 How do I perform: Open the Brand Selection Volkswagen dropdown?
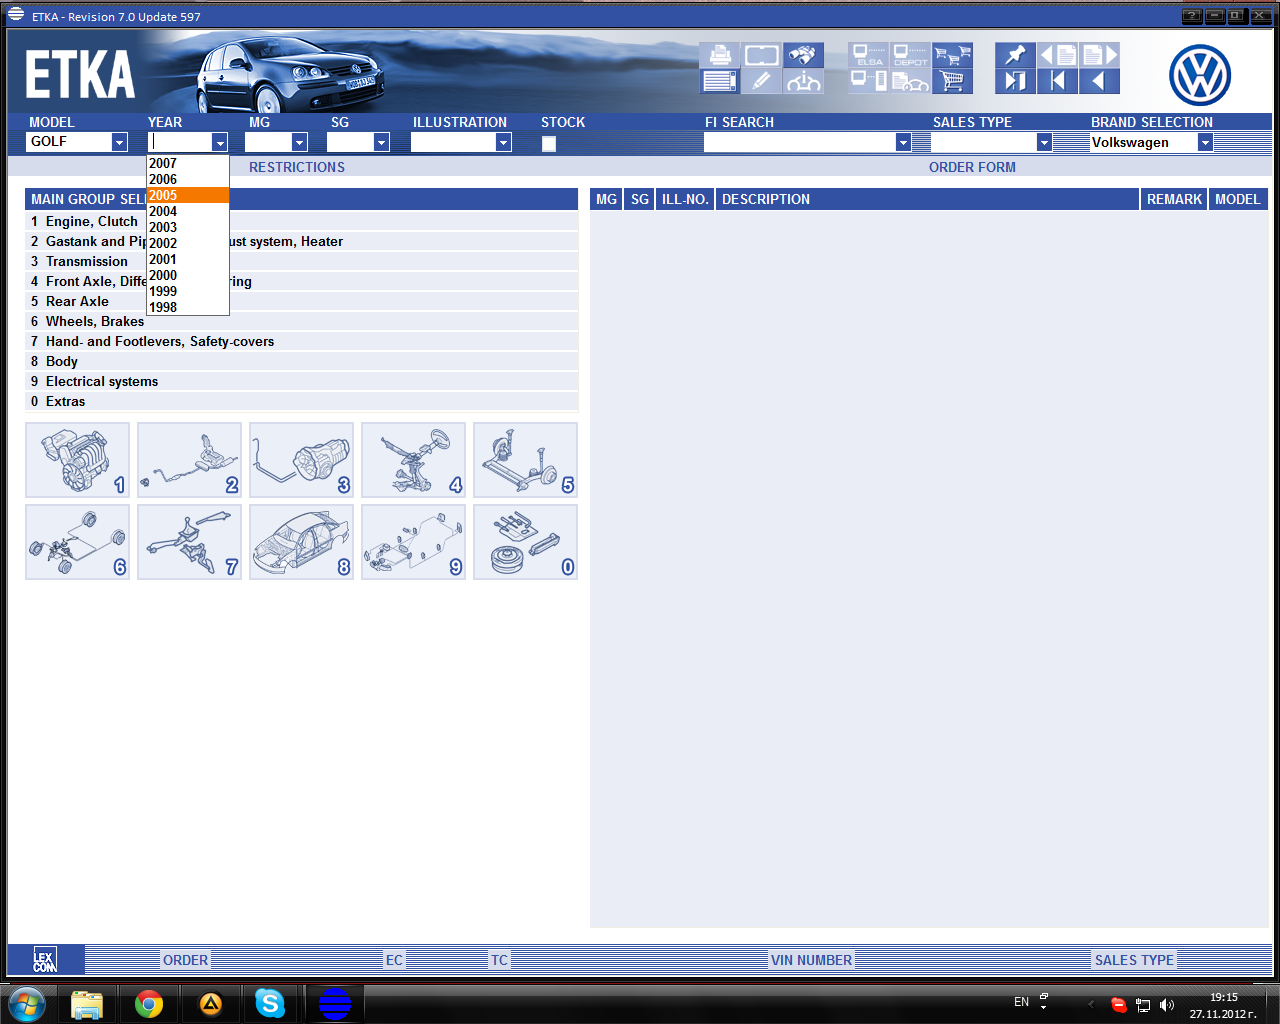1205,143
